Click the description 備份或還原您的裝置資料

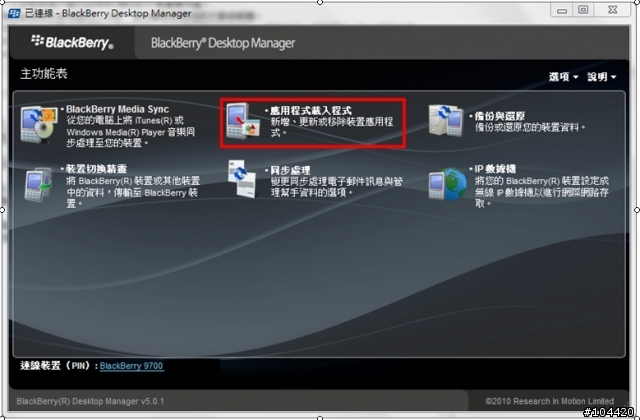pos(530,128)
